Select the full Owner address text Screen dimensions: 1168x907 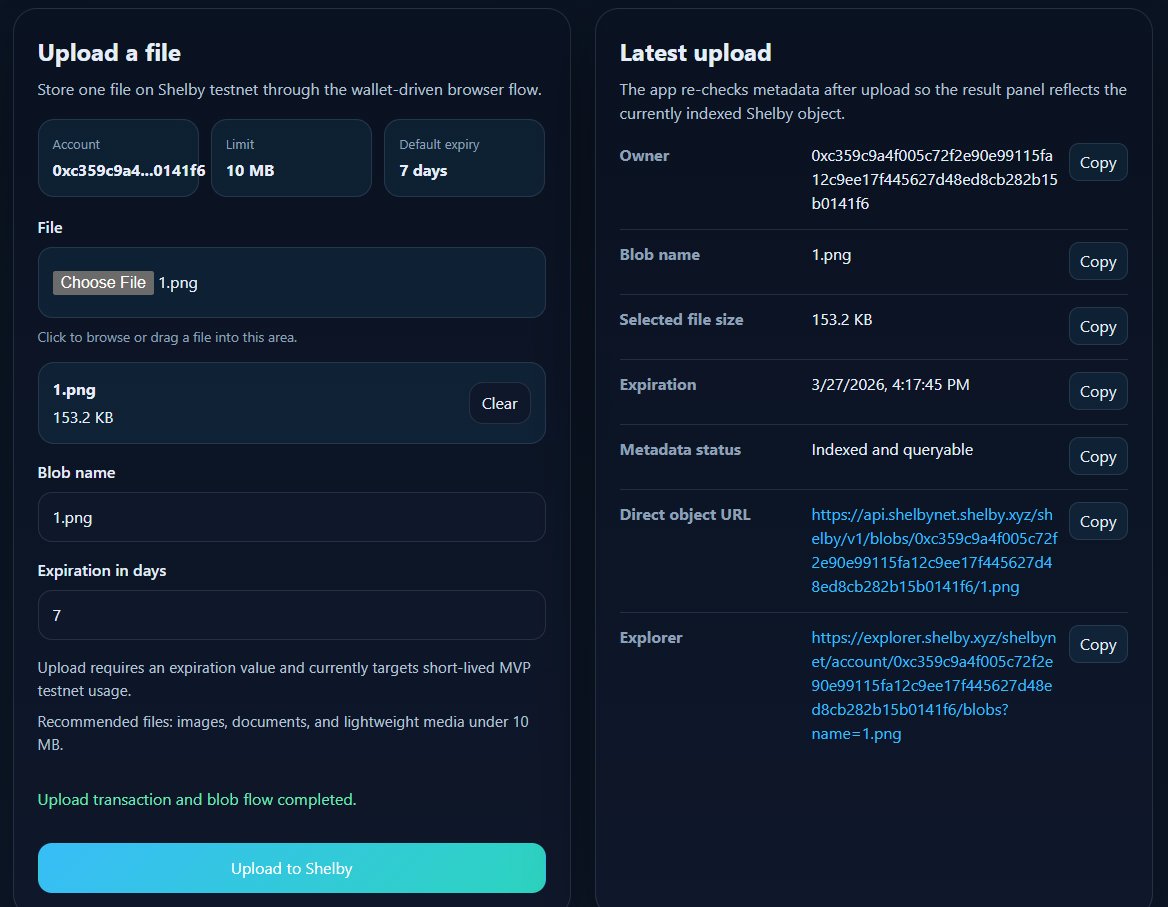pos(934,179)
